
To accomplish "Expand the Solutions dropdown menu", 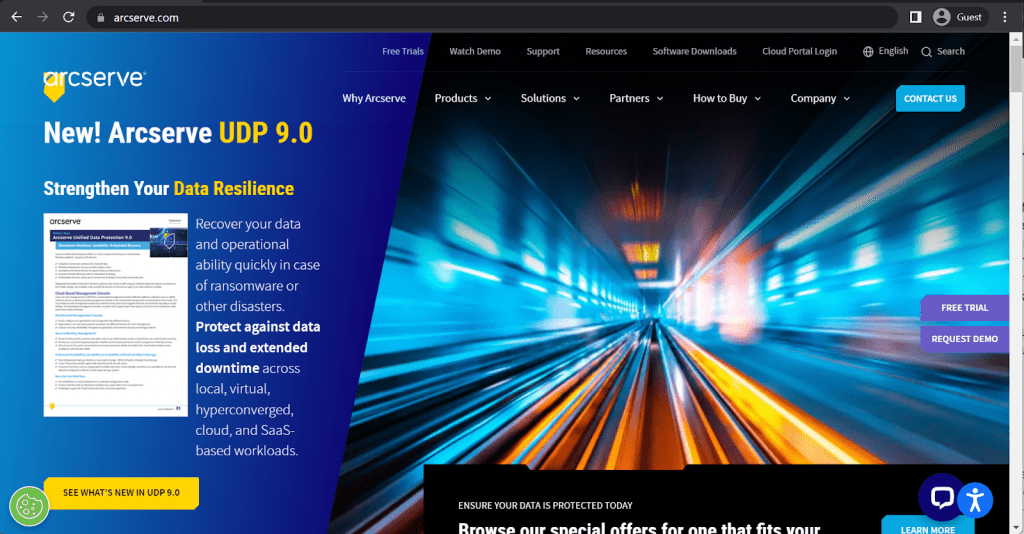I will point(549,98).
